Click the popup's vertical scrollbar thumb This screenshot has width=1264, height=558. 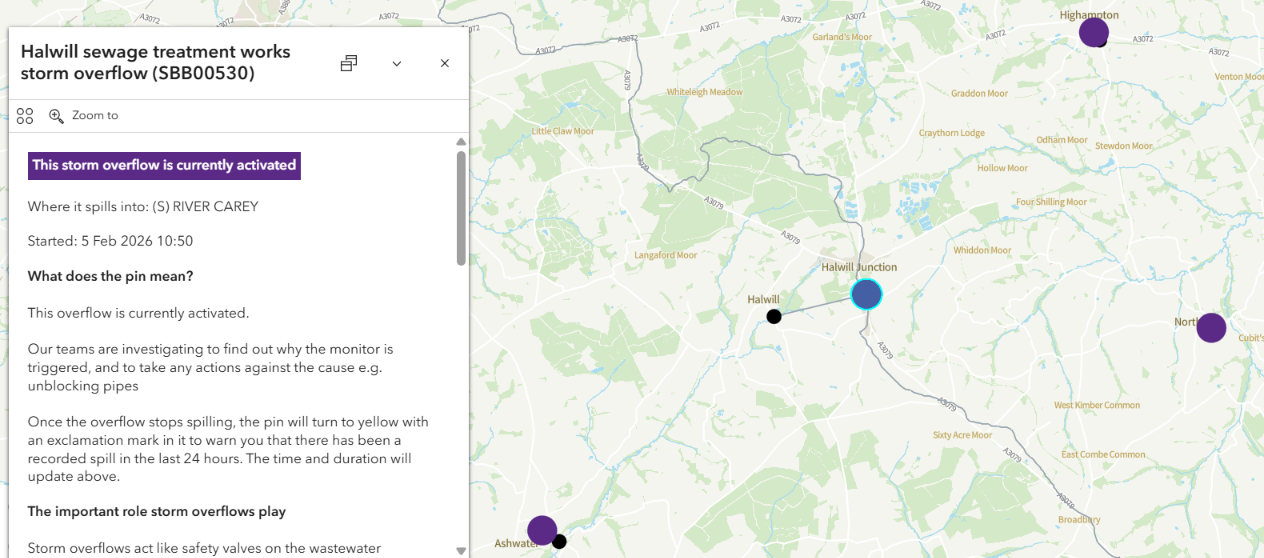[x=461, y=207]
